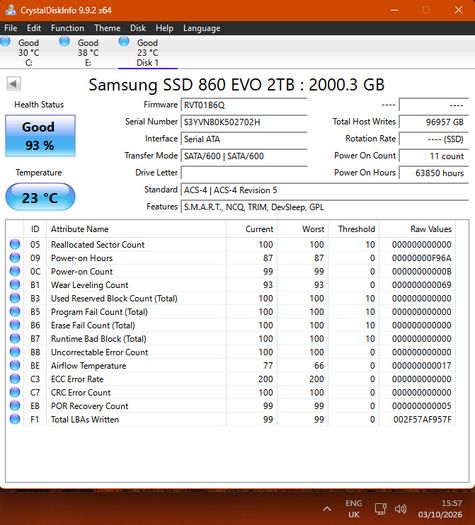The height and width of the screenshot is (525, 475).
Task: Click the Power On Hours label
Action: tap(365, 172)
